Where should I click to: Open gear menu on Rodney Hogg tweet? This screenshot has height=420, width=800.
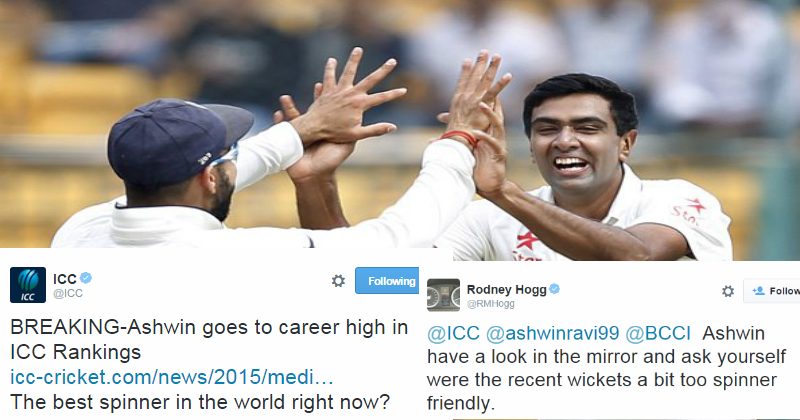point(728,291)
